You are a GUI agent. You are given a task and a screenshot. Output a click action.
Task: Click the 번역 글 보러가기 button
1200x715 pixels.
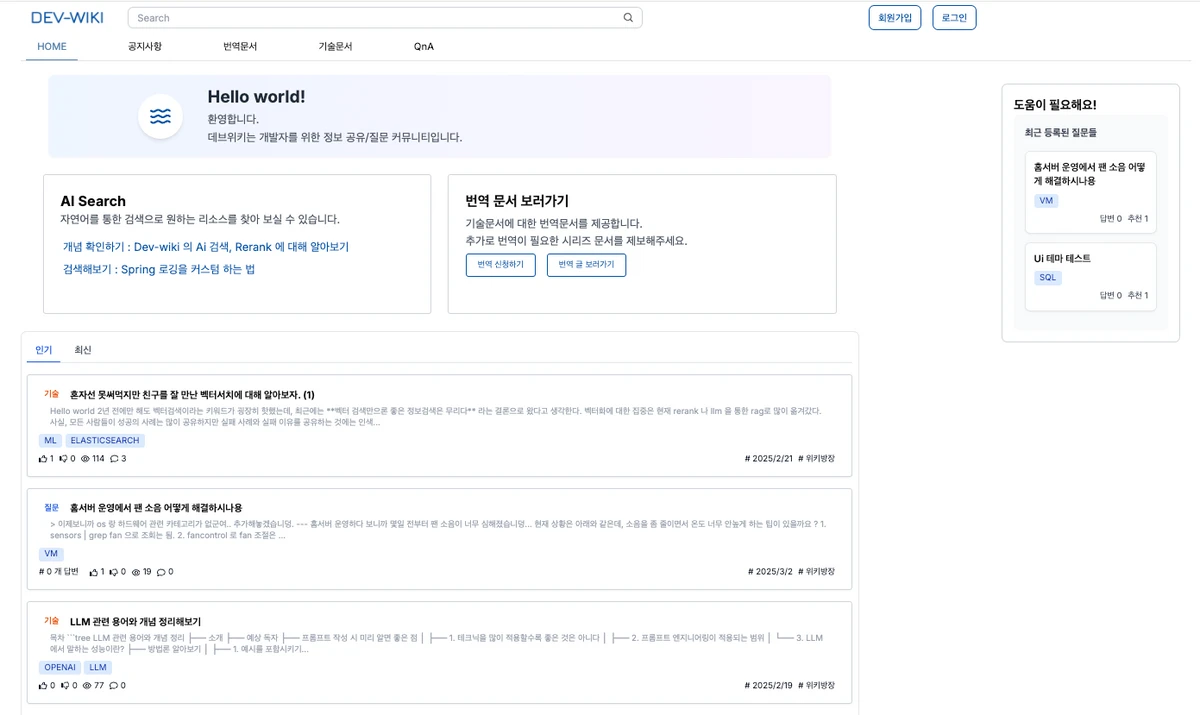coord(586,265)
